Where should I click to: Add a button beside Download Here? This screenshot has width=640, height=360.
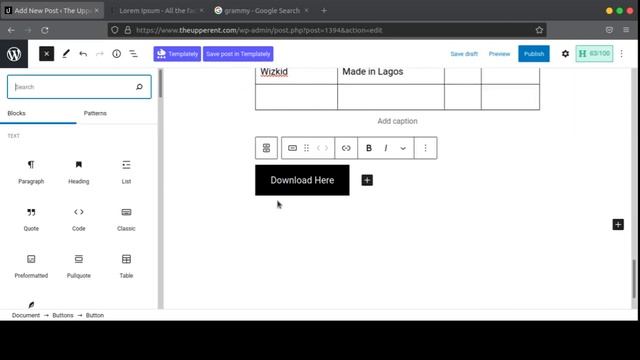pyautogui.click(x=367, y=180)
